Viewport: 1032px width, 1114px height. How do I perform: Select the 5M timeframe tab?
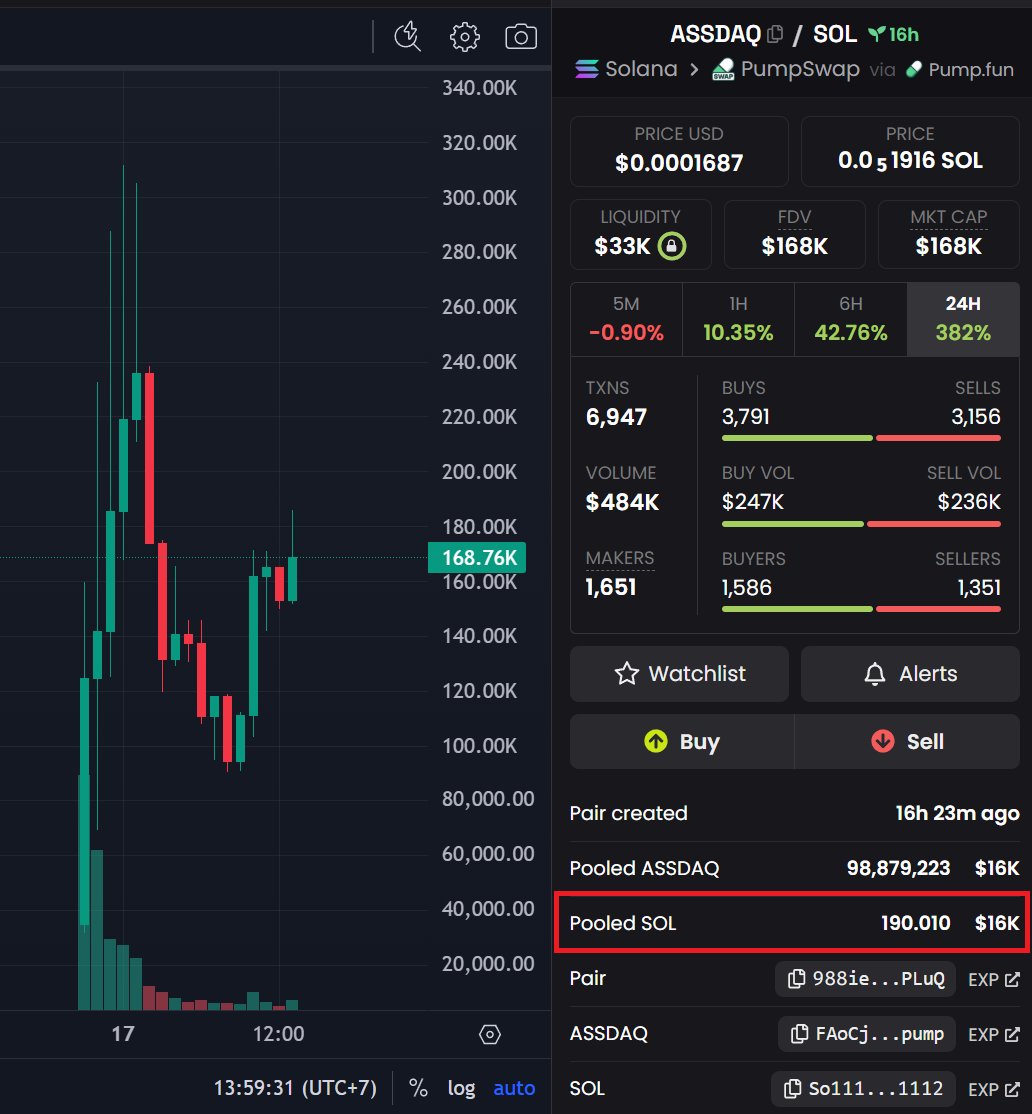[626, 319]
